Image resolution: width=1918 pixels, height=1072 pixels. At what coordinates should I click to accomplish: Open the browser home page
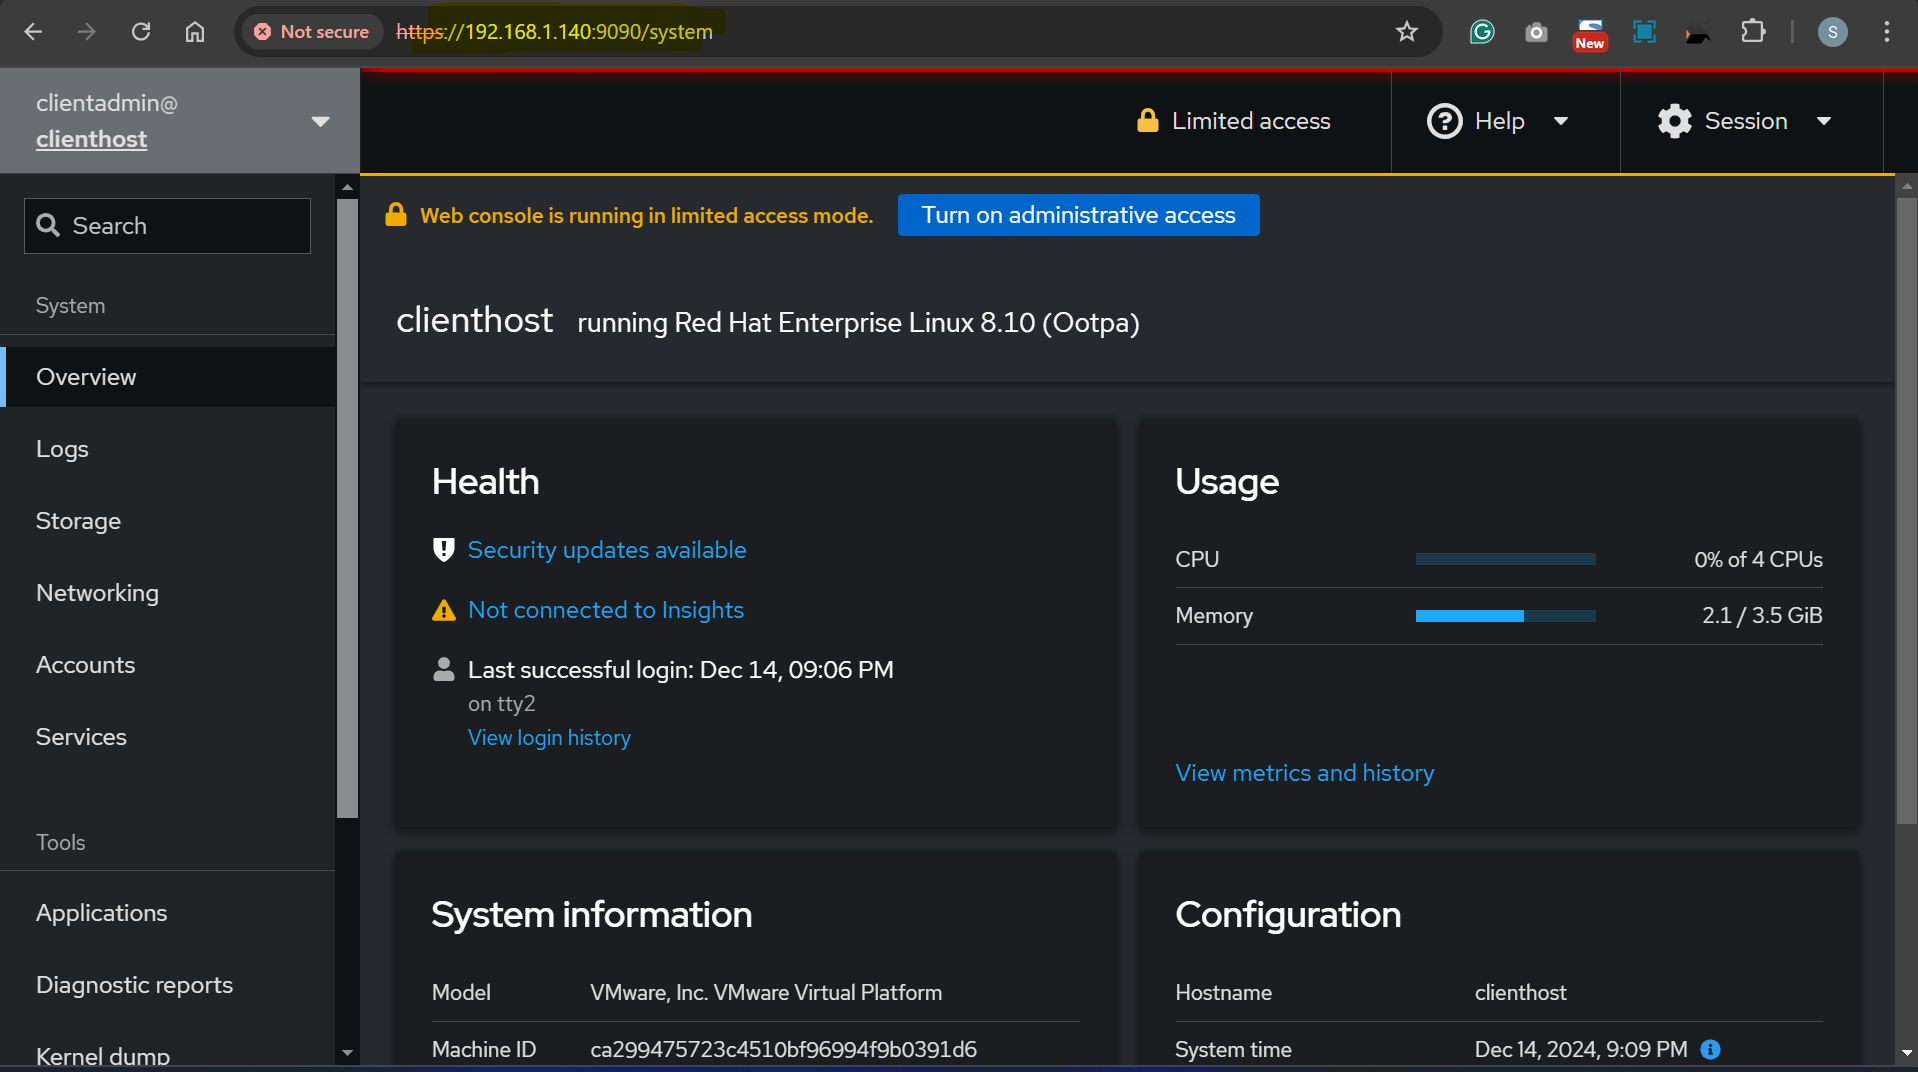click(x=195, y=32)
